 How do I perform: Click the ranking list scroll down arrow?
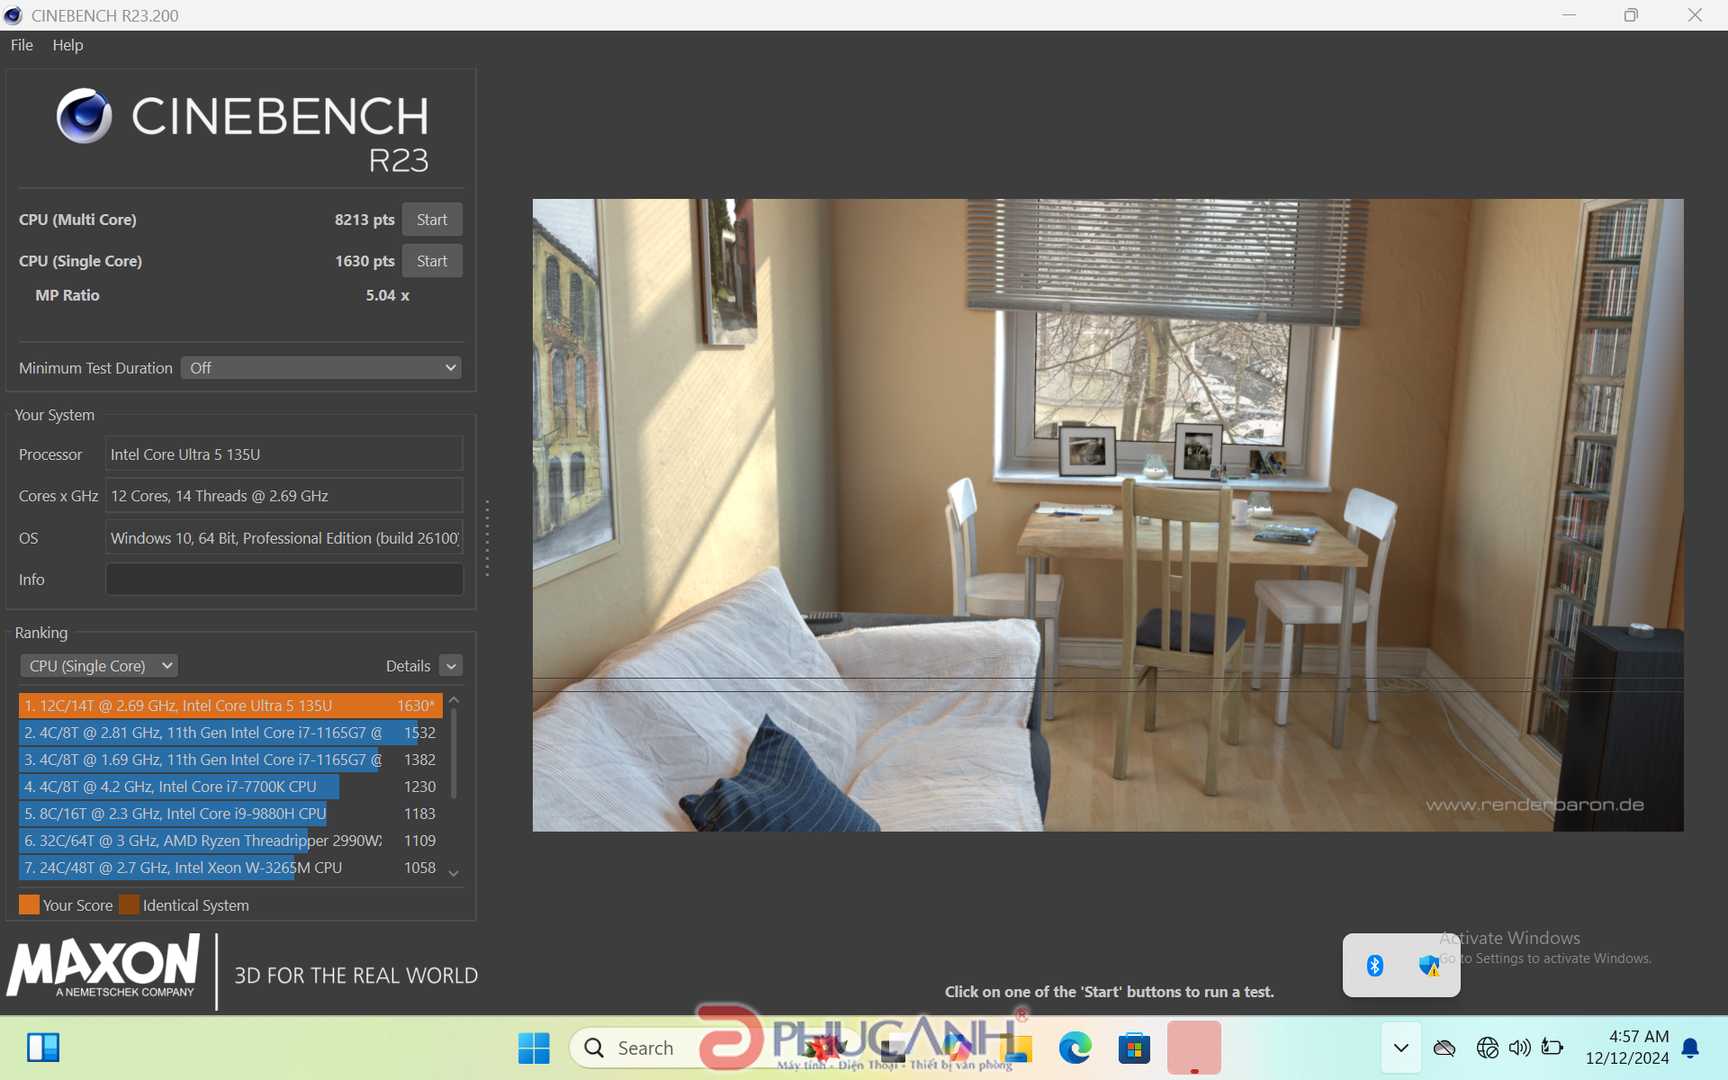click(x=453, y=873)
